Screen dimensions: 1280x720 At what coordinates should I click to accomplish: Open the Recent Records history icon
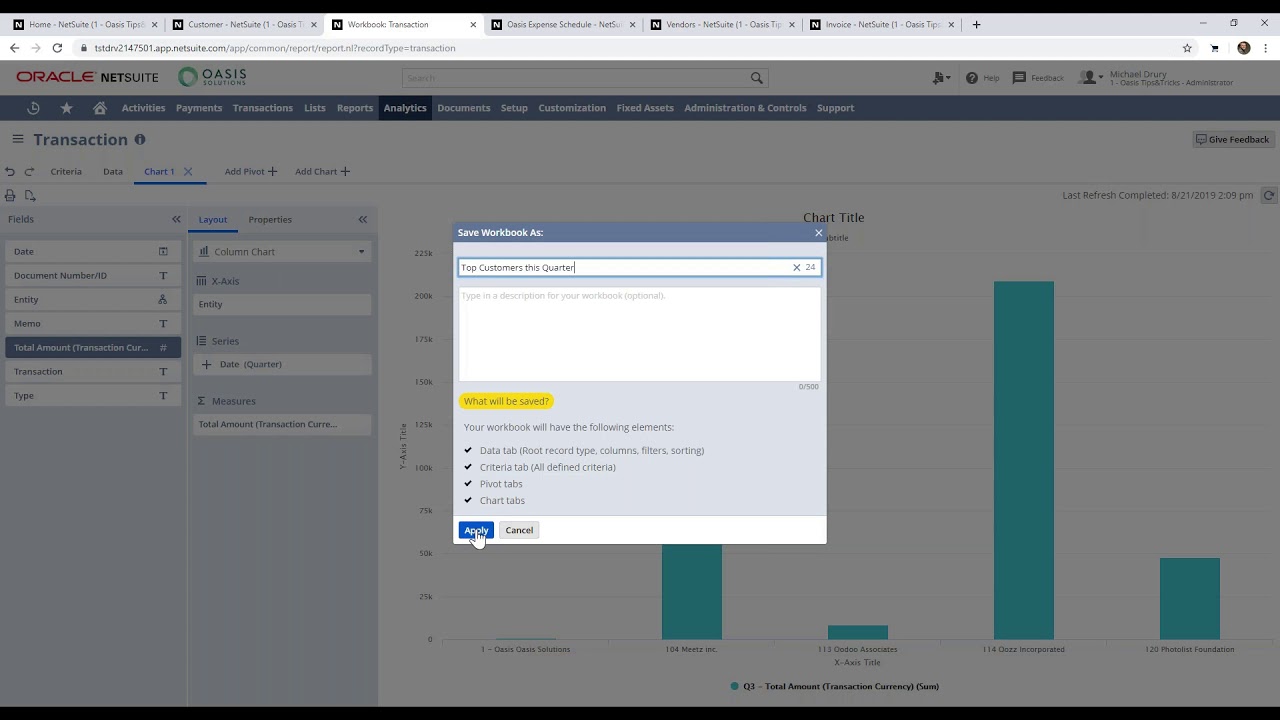(x=33, y=108)
